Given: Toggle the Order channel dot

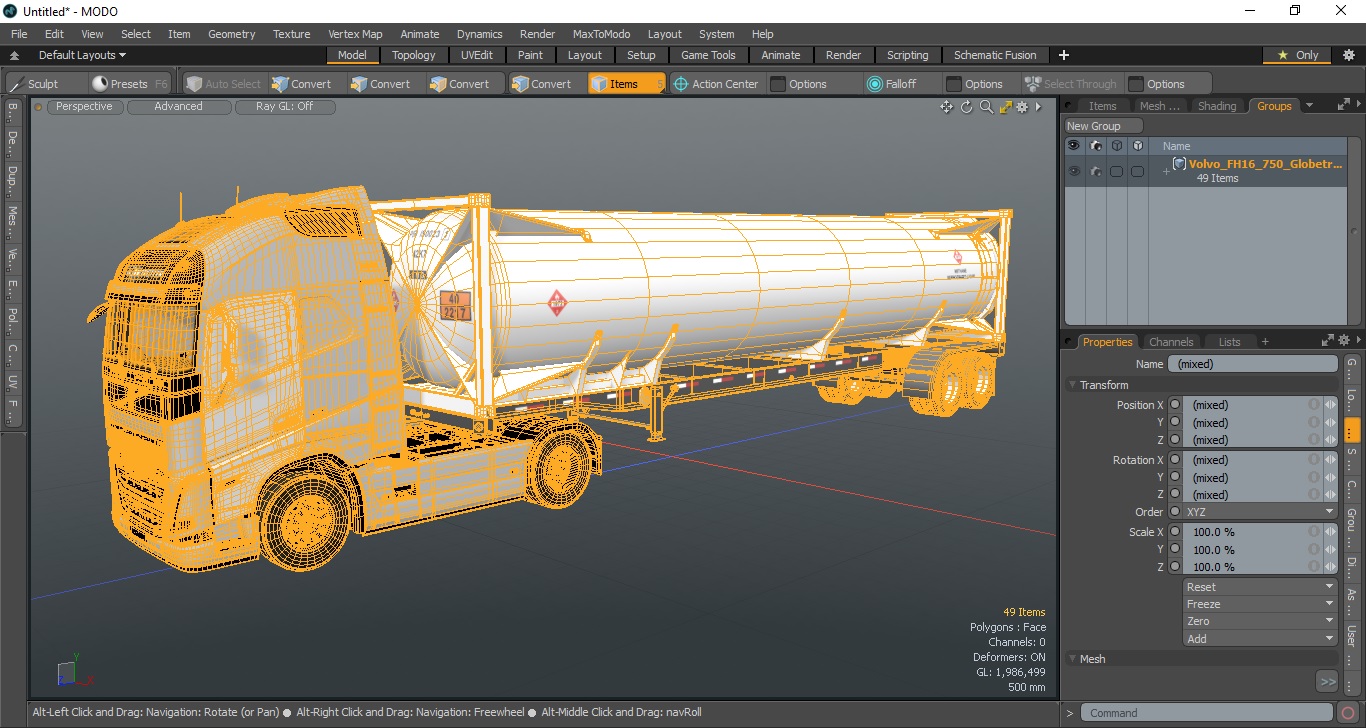Looking at the screenshot, I should tap(1175, 512).
